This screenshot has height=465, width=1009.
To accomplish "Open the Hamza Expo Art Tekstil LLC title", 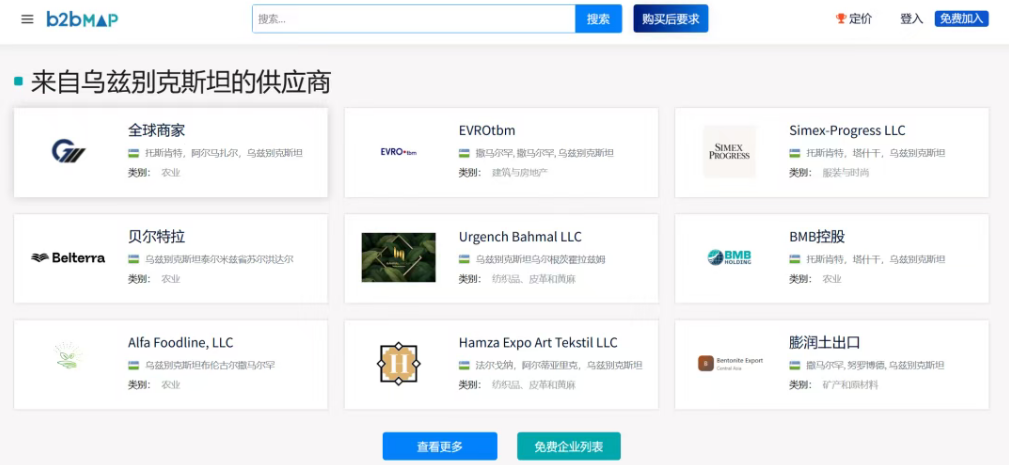I will pos(538,343).
